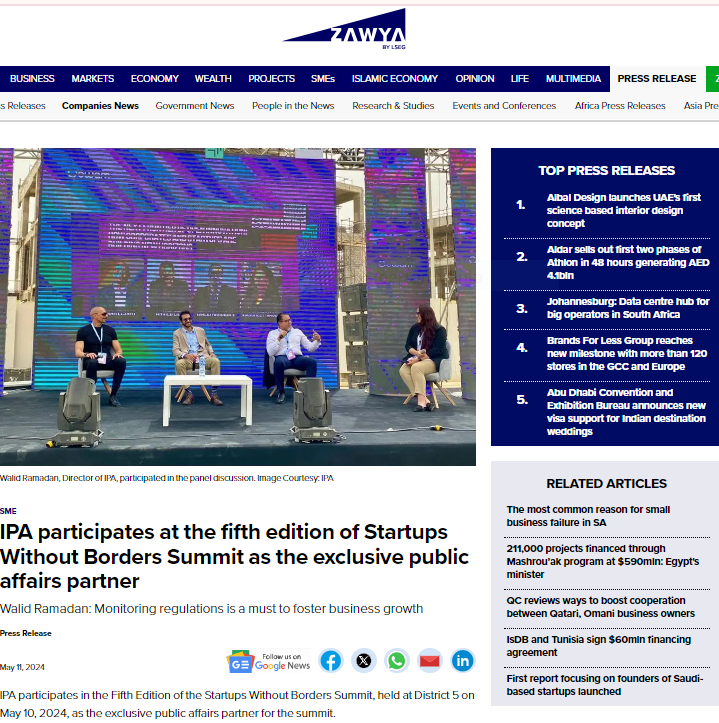The width and height of the screenshot is (719, 723).
Task: Follow us on Google News badge
Action: pos(268,661)
